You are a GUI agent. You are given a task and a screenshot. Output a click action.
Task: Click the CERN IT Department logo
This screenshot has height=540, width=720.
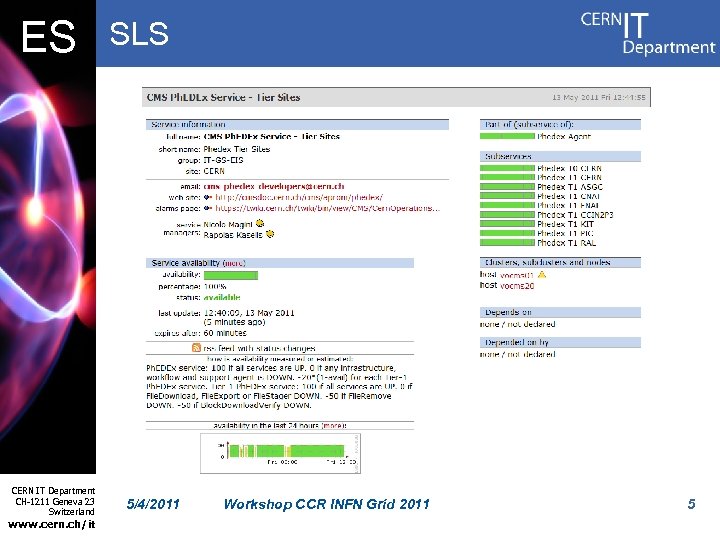tap(647, 33)
